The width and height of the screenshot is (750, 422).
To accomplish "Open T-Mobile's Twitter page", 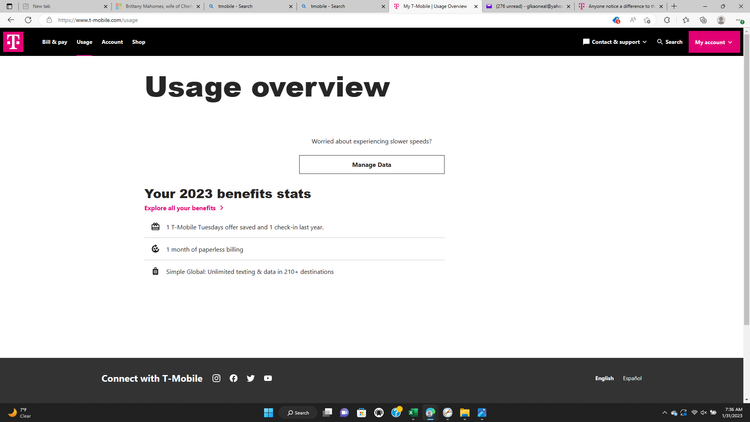I will [x=251, y=378].
